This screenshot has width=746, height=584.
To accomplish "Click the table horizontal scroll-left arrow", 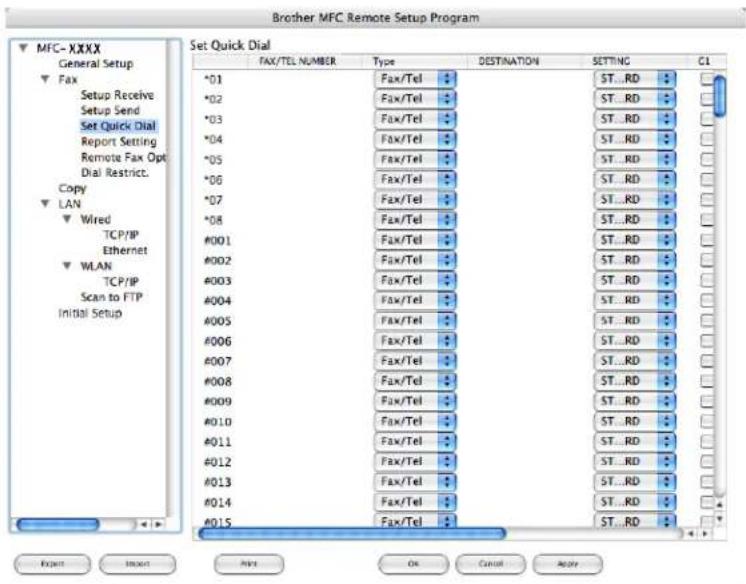I will [690, 534].
